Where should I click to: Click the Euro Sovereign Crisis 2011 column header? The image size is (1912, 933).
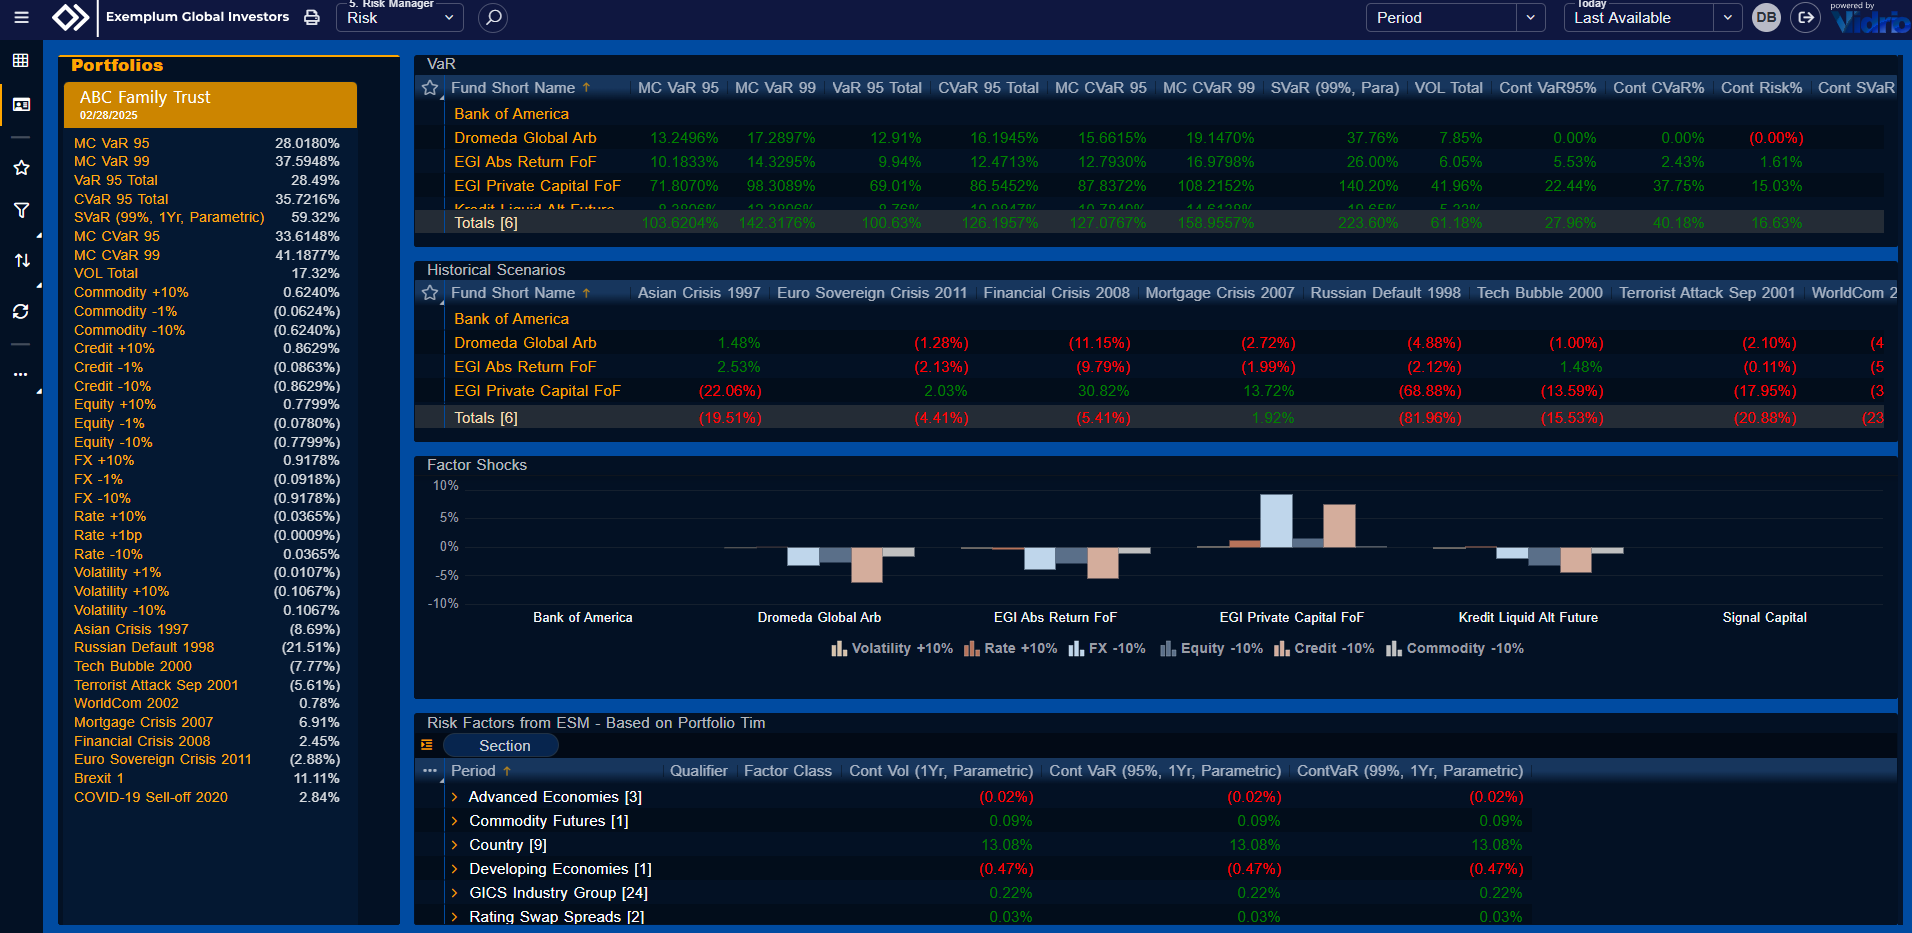pos(871,293)
